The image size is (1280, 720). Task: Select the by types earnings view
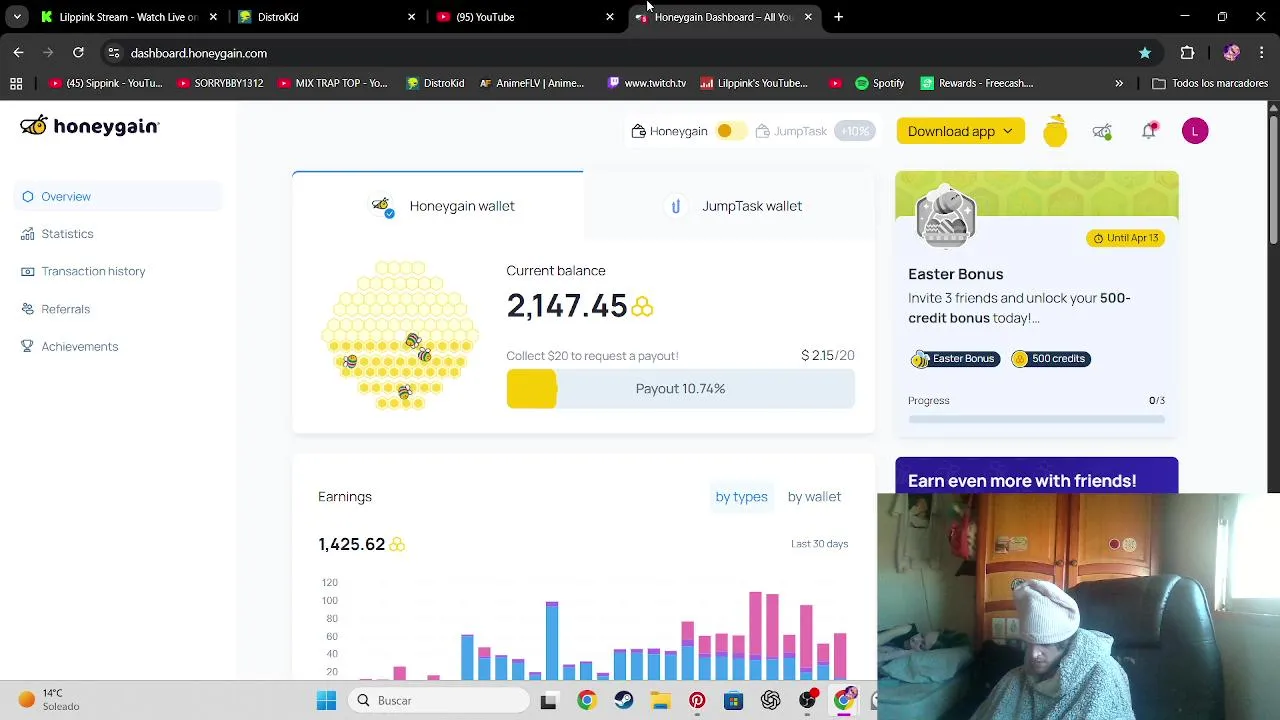coord(741,497)
